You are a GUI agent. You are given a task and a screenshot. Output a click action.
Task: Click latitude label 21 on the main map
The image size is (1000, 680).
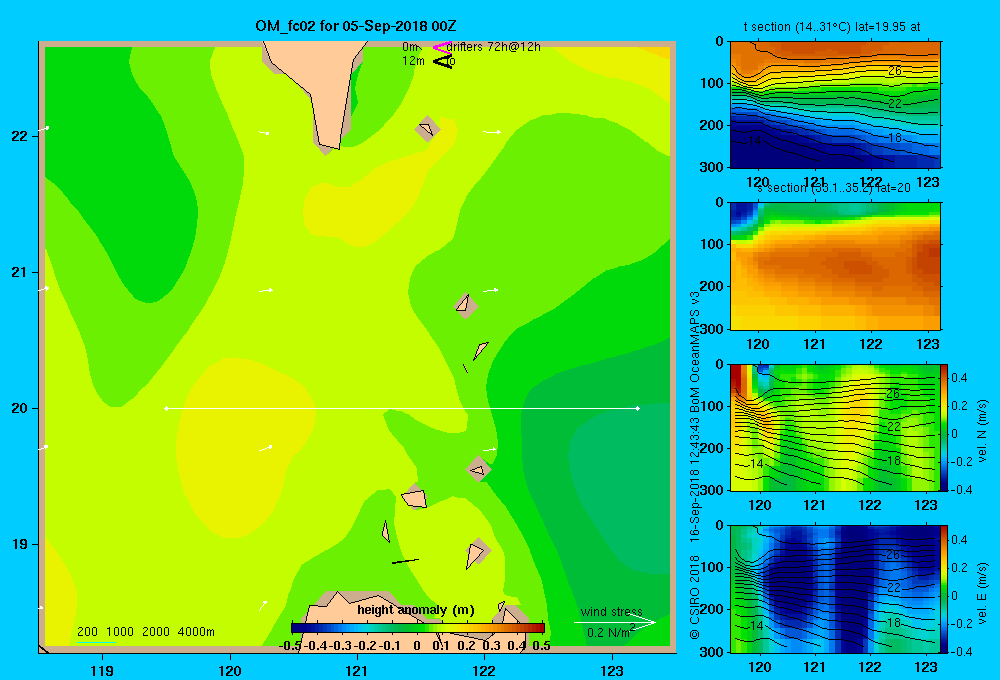20,273
